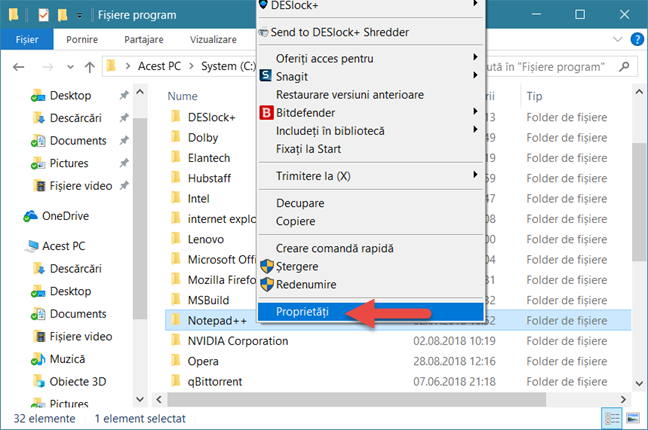Select the NVIDIA Corporation folder

click(238, 341)
